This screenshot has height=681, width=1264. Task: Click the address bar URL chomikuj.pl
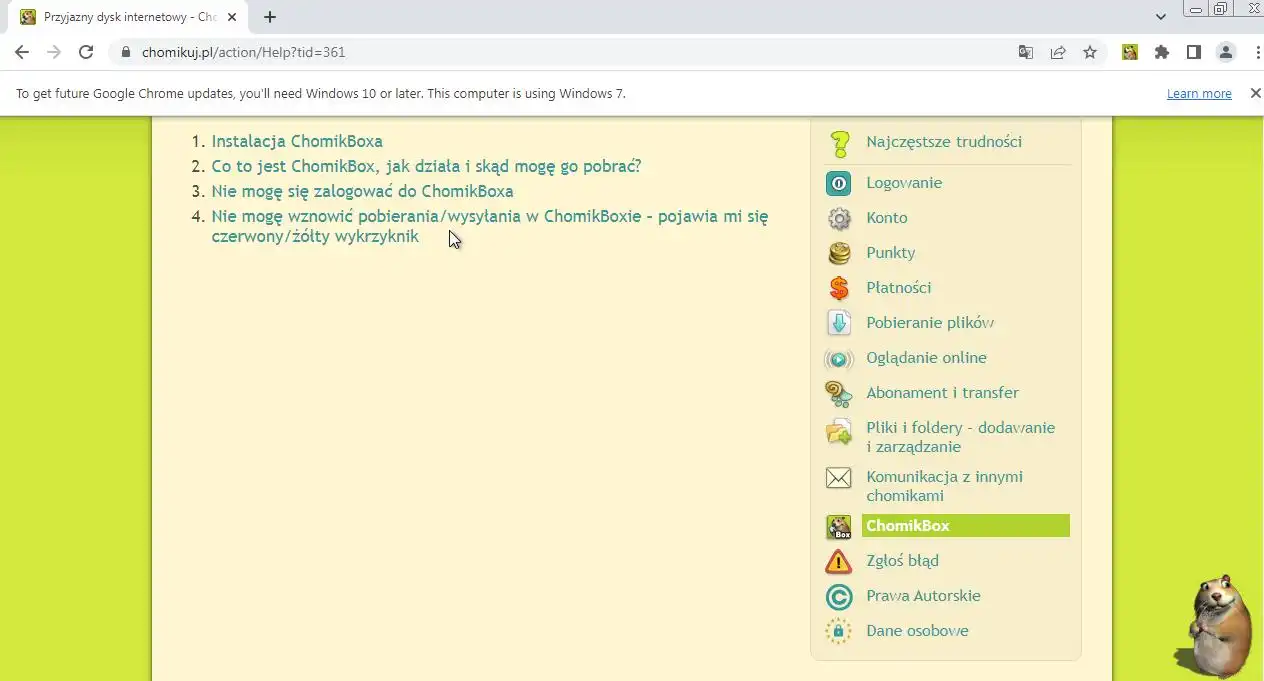pyautogui.click(x=244, y=52)
